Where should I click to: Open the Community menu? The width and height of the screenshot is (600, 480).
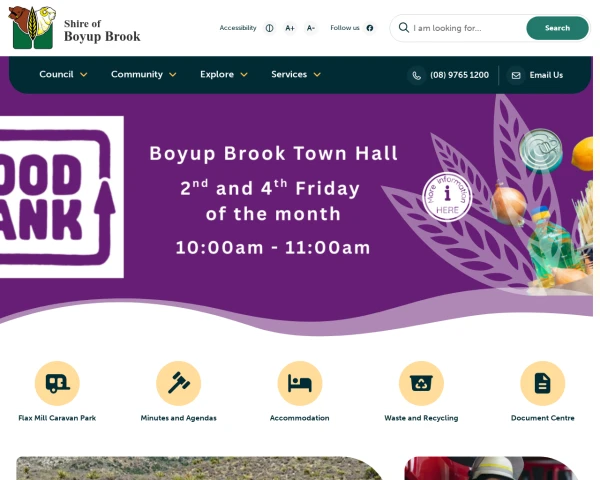coord(137,74)
